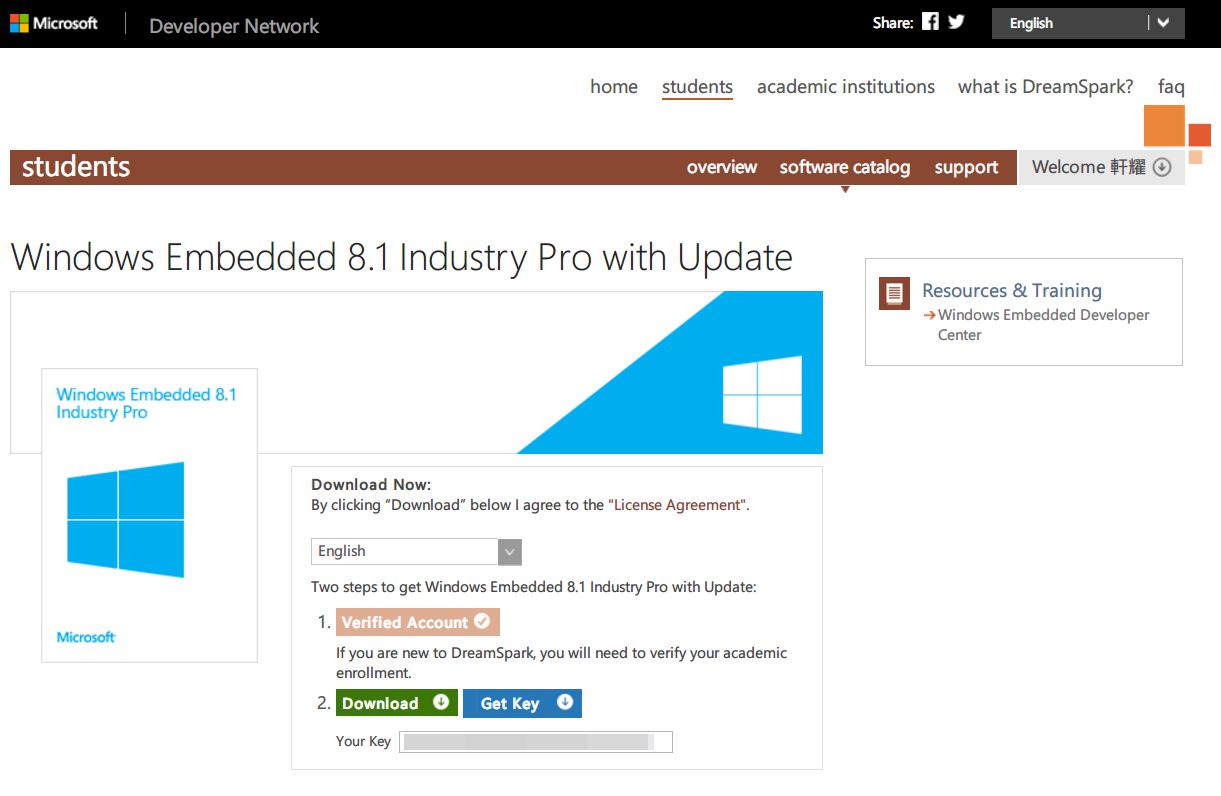Open software catalog tab
Viewport: 1221px width, 796px height.
[845, 167]
